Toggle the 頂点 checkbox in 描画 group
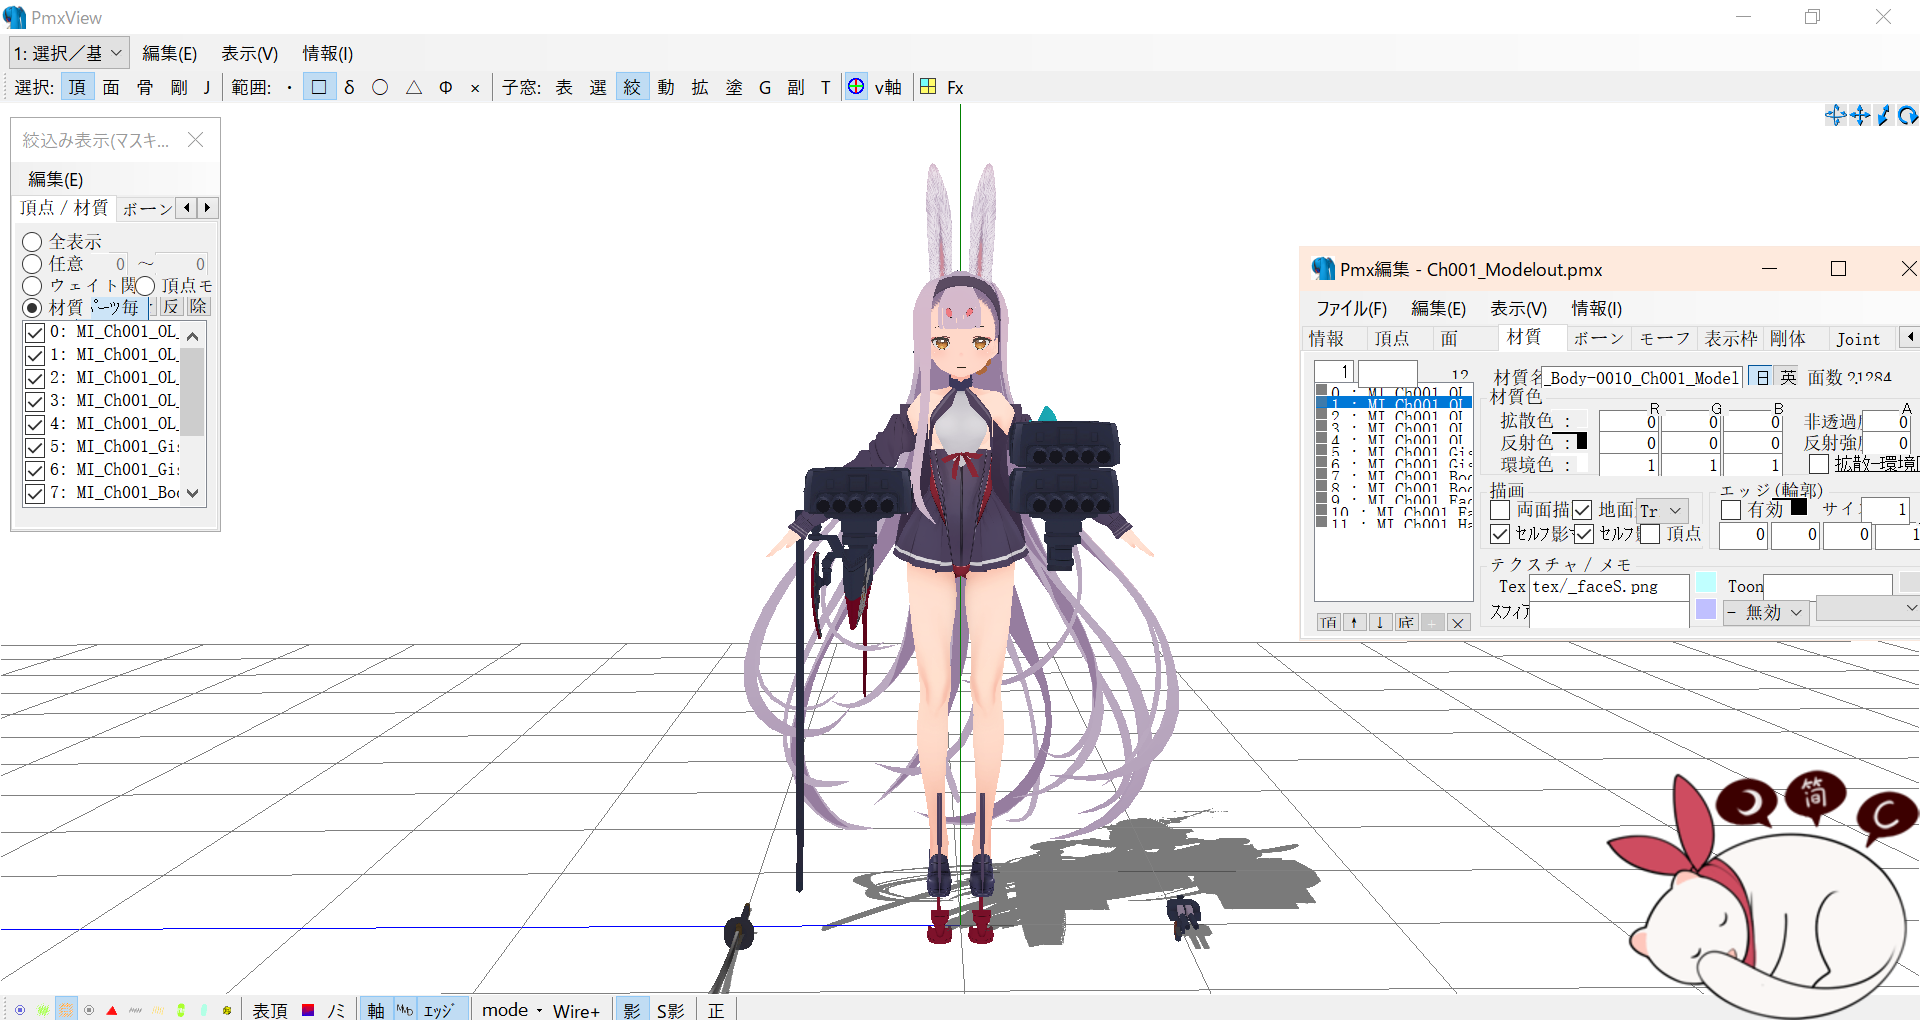This screenshot has height=1020, width=1920. [x=1651, y=534]
